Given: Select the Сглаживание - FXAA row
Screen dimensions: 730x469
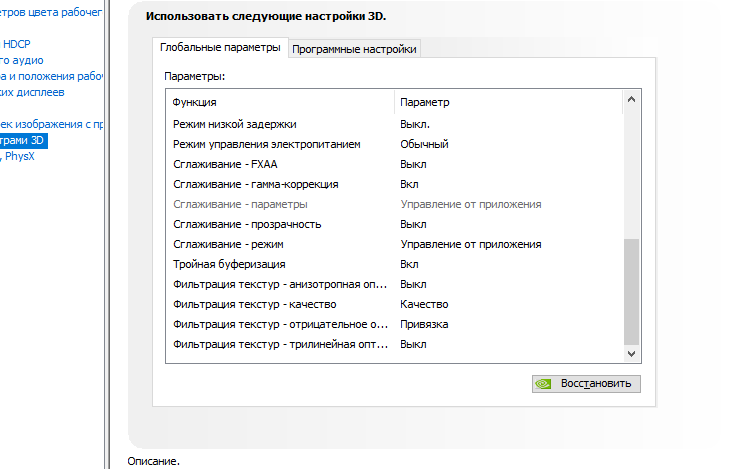Looking at the screenshot, I should tap(394, 164).
